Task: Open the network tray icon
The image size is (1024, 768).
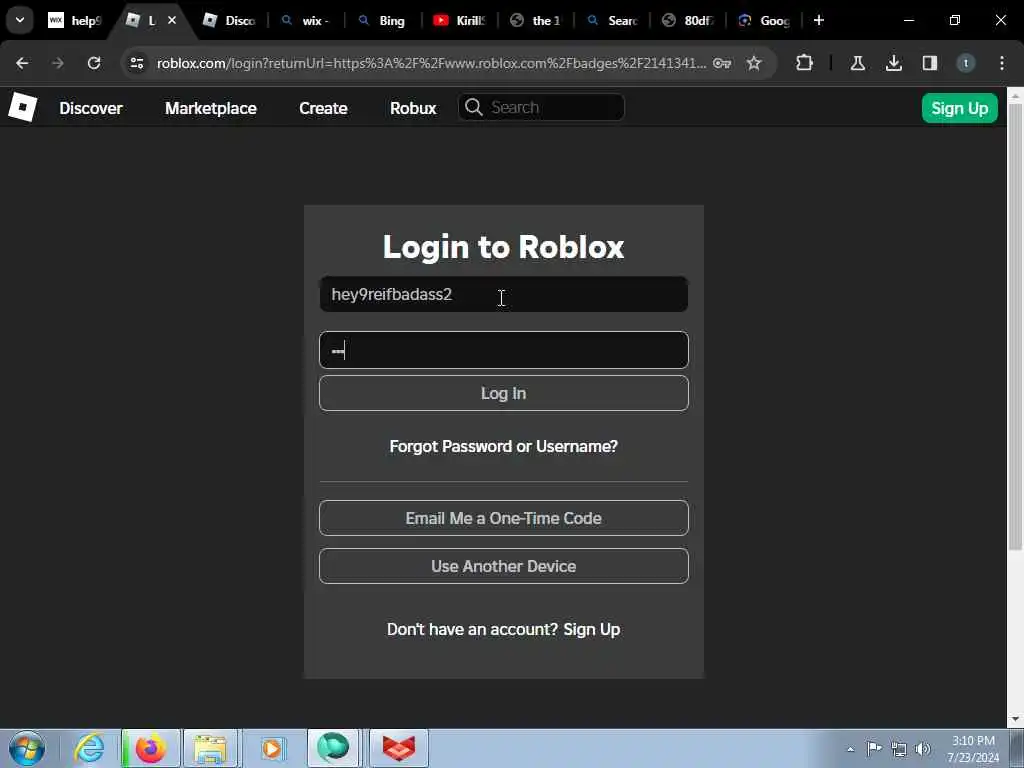Action: coord(899,749)
